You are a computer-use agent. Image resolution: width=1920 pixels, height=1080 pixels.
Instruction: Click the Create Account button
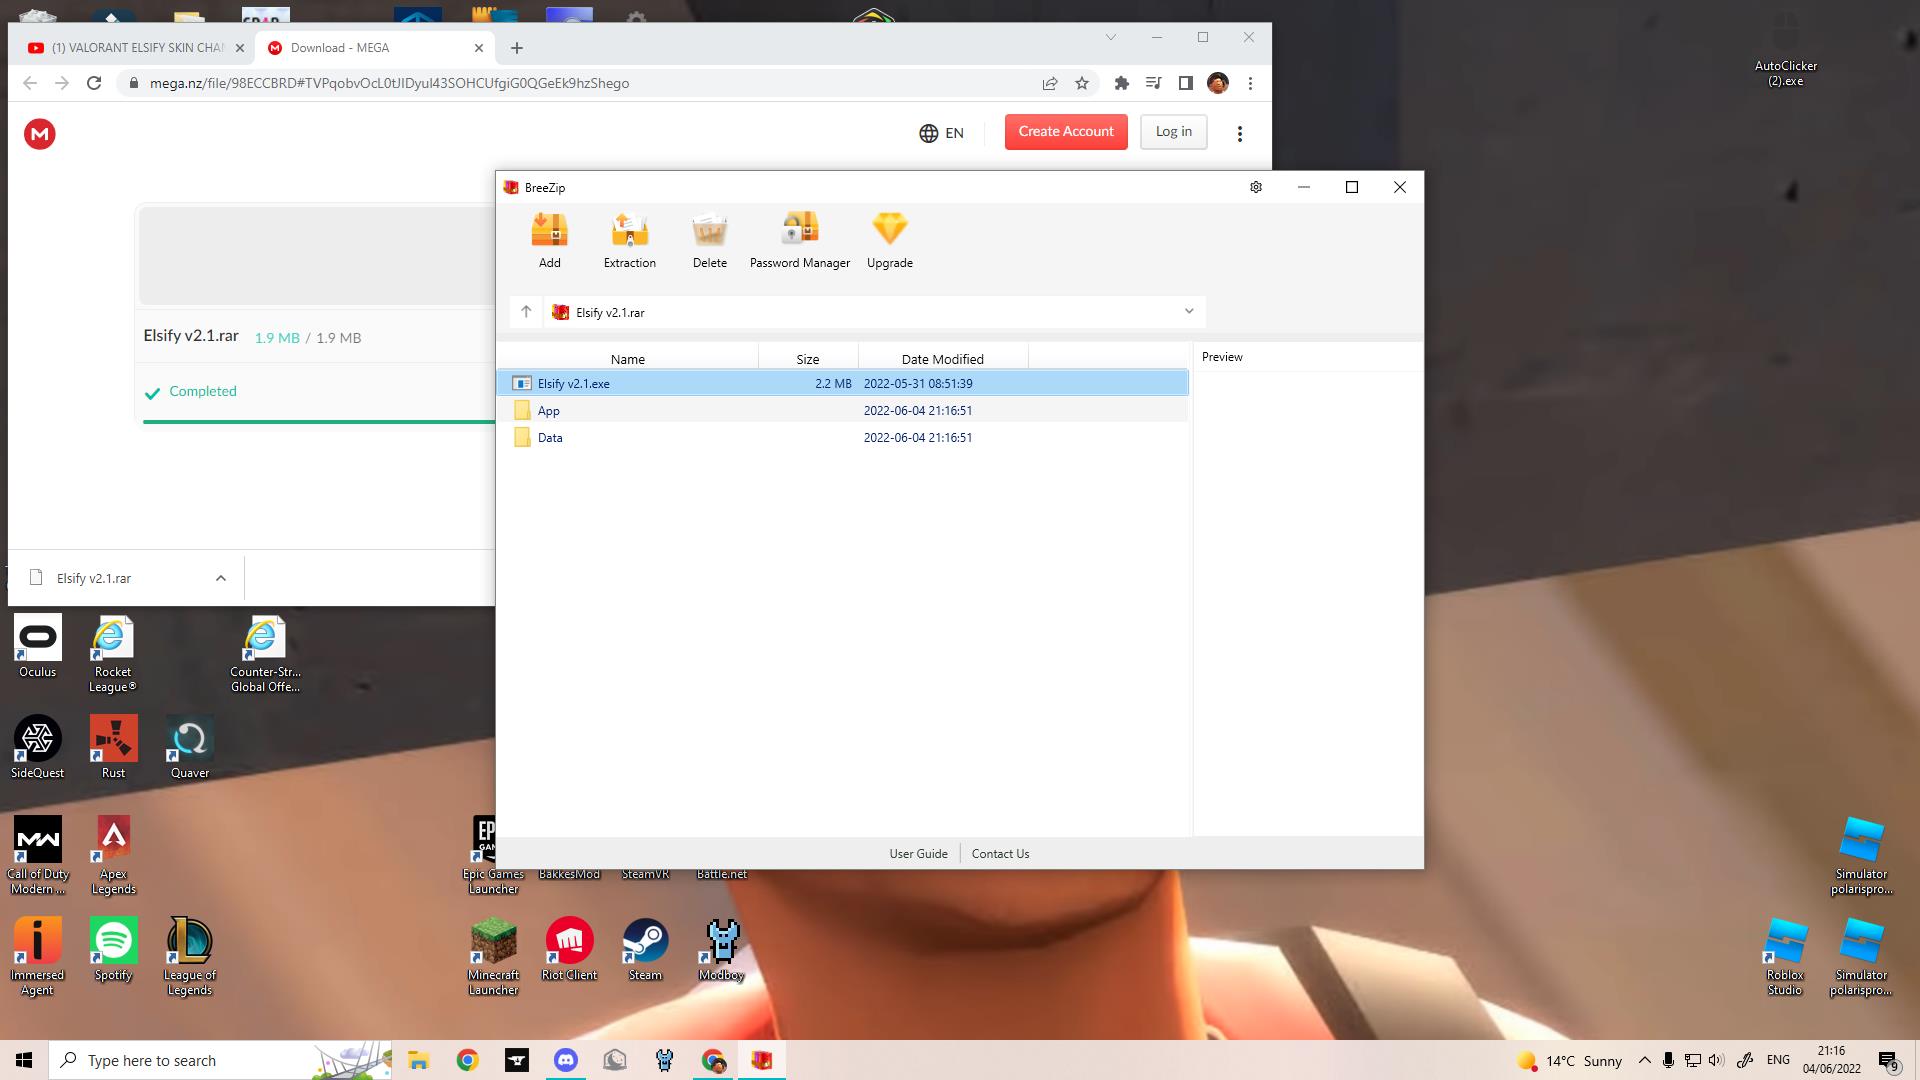tap(1065, 132)
